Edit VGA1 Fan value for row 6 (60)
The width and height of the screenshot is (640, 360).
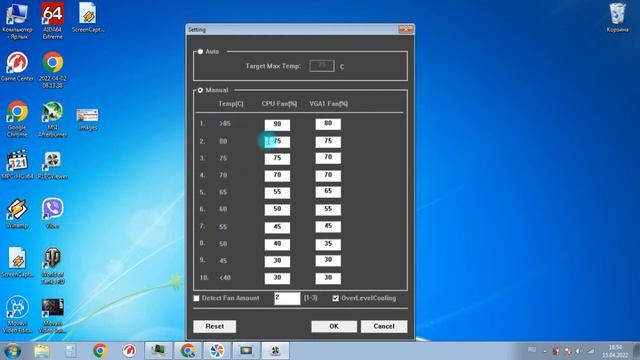click(328, 209)
